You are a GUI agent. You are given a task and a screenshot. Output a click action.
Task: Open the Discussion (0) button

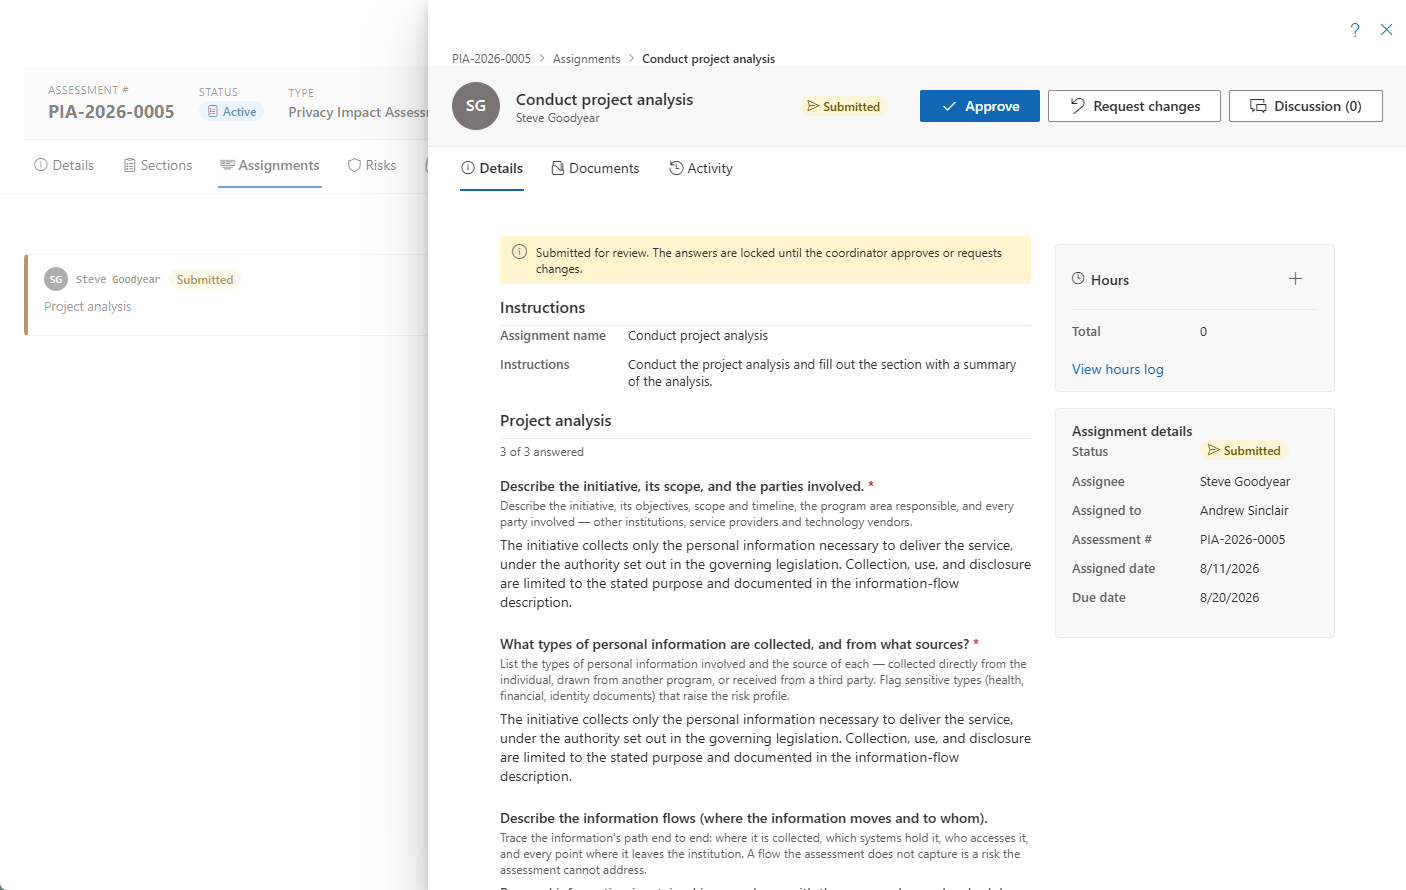(x=1306, y=106)
